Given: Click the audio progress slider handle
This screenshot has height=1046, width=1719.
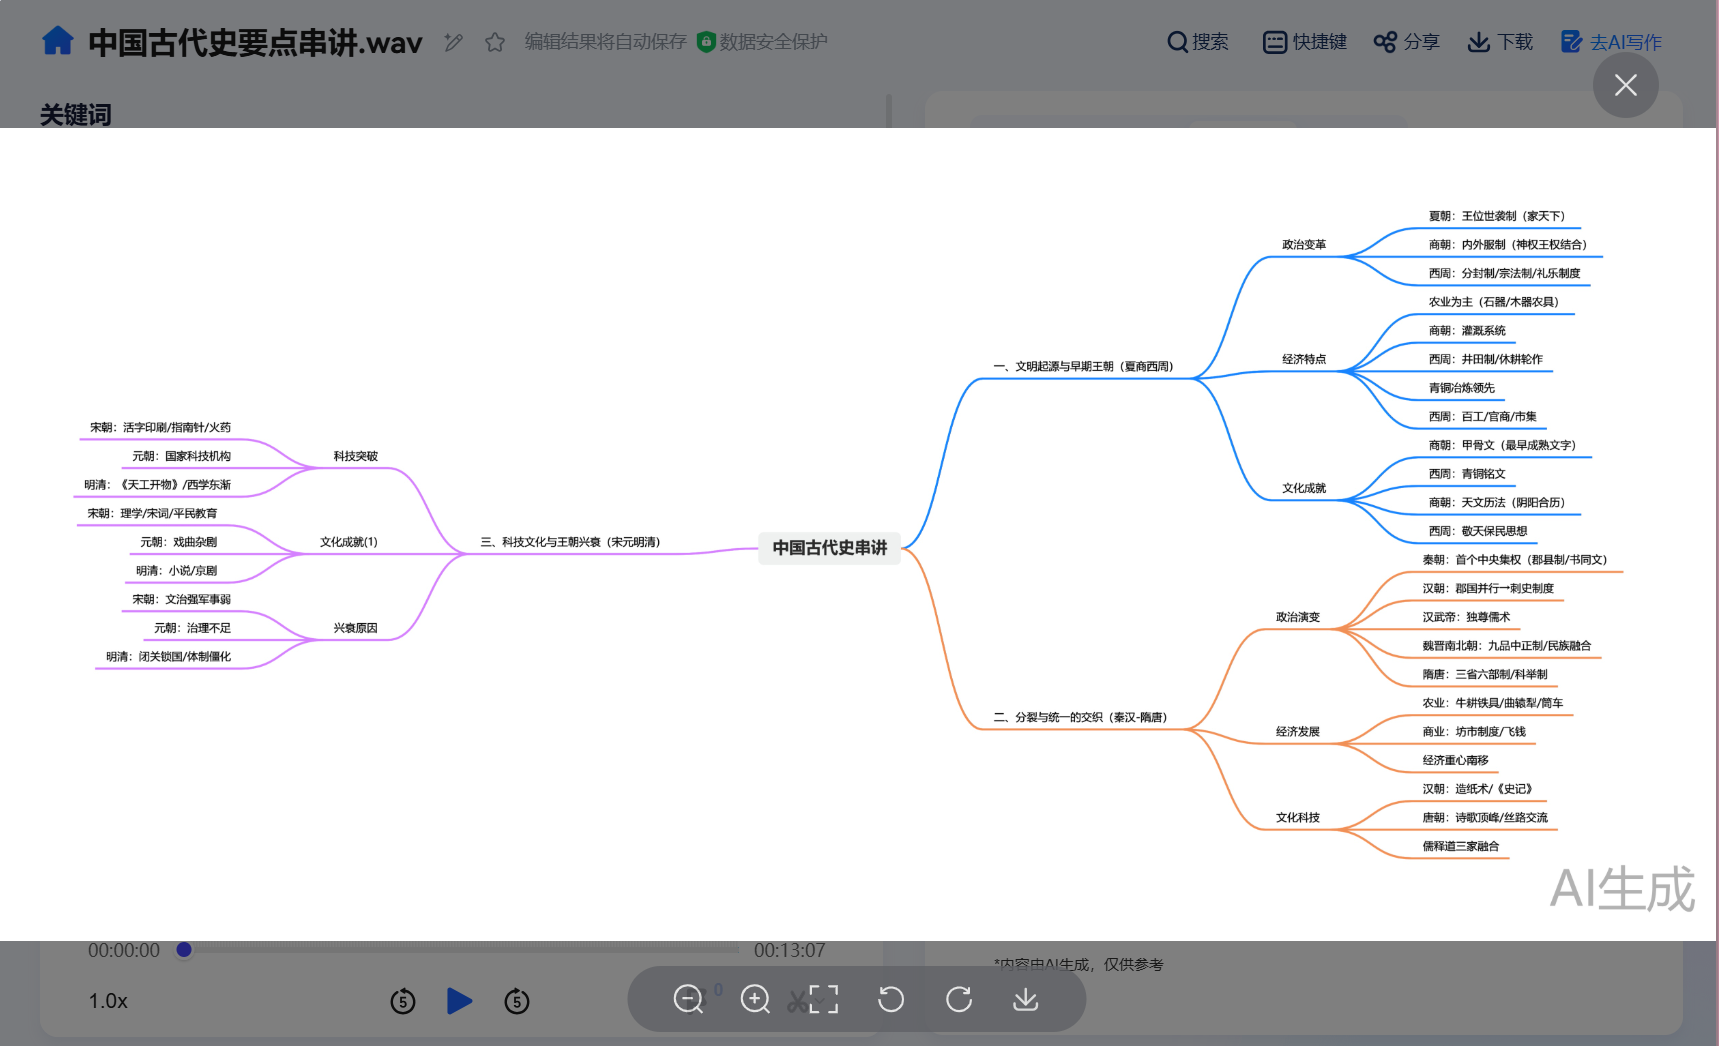Looking at the screenshot, I should coord(184,950).
